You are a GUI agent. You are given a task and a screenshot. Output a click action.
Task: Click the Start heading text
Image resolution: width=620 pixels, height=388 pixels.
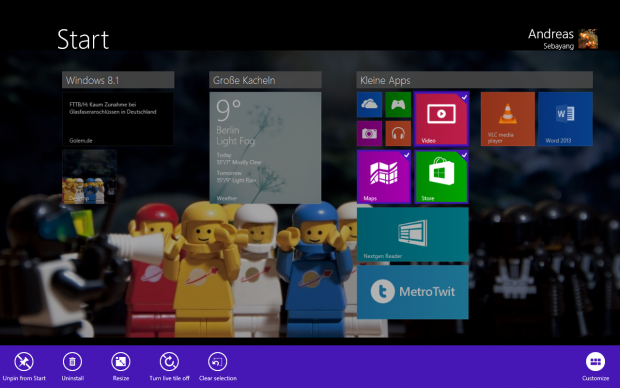click(83, 40)
